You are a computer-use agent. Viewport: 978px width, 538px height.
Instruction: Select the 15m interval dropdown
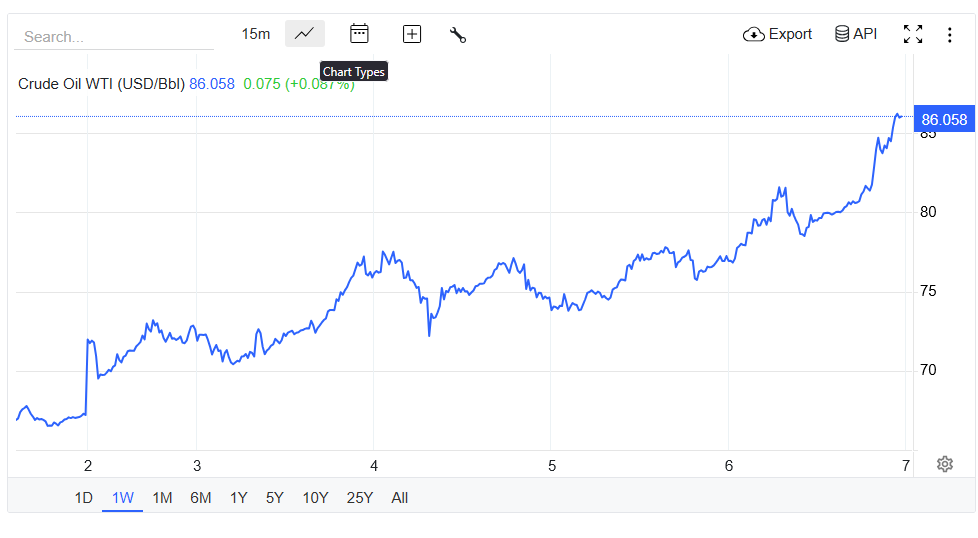pyautogui.click(x=256, y=34)
